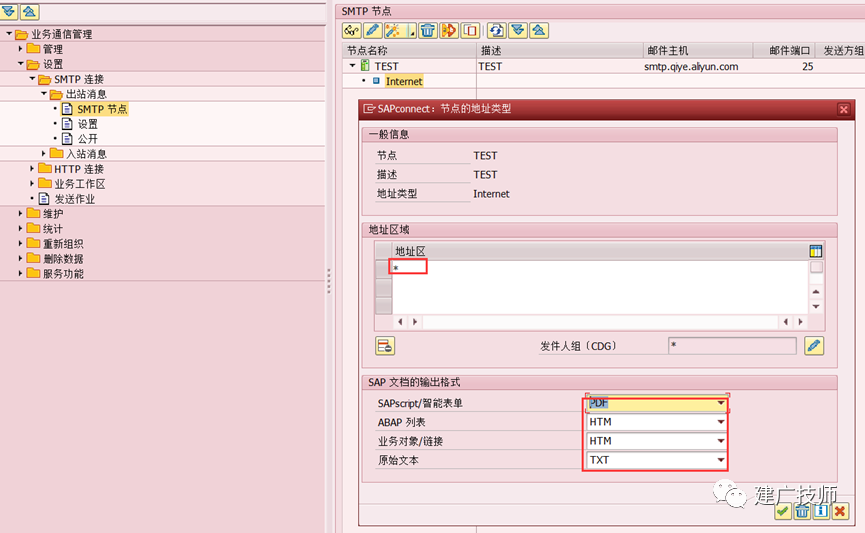
Task: Click the trash Delete icon in SMTP toolbar
Action: coord(428,30)
